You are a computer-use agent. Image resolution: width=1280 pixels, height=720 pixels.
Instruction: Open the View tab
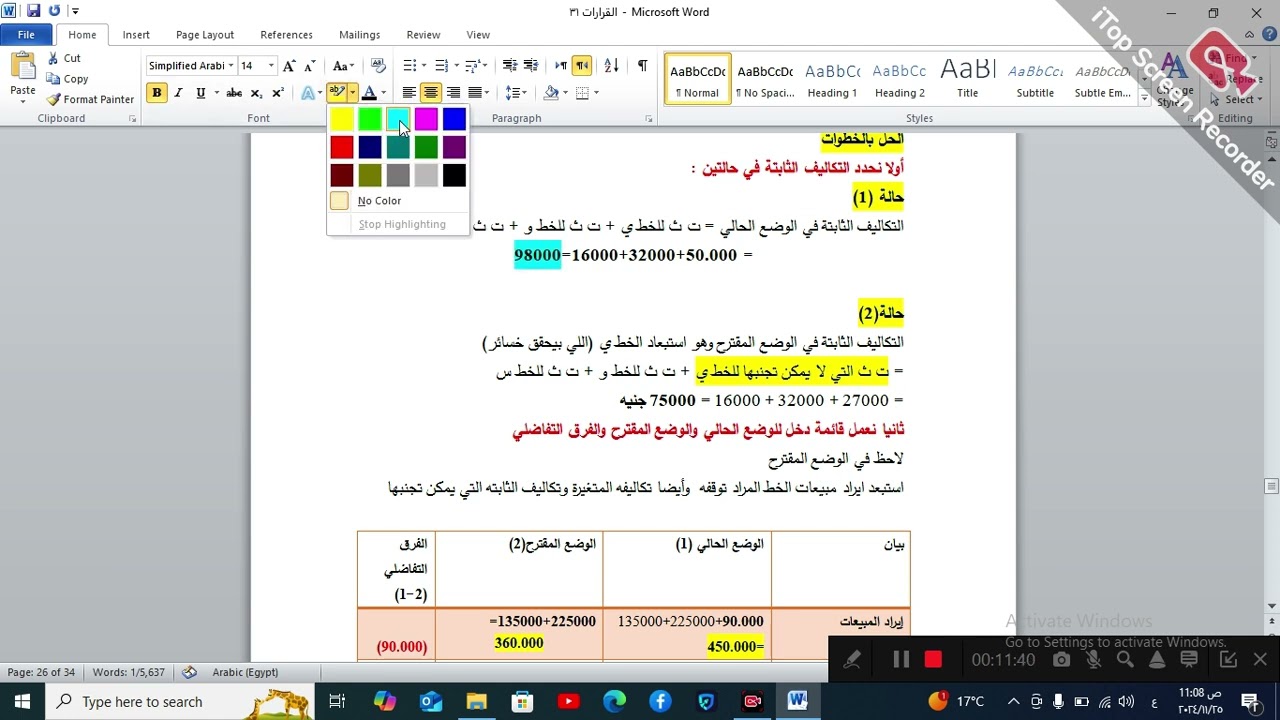(x=478, y=35)
